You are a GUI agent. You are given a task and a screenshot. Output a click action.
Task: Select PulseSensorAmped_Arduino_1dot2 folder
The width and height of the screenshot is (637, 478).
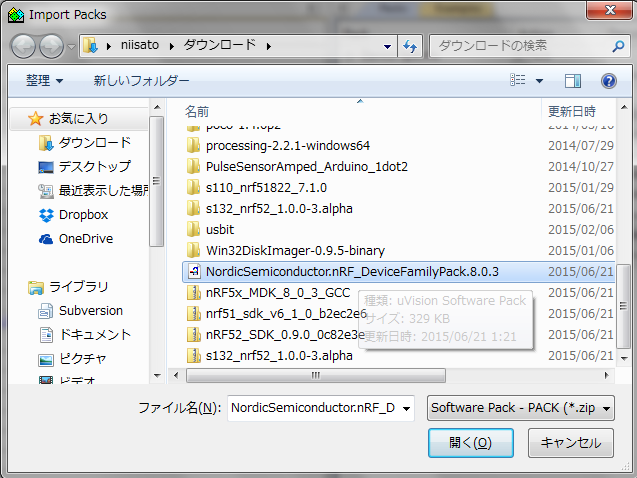(306, 167)
